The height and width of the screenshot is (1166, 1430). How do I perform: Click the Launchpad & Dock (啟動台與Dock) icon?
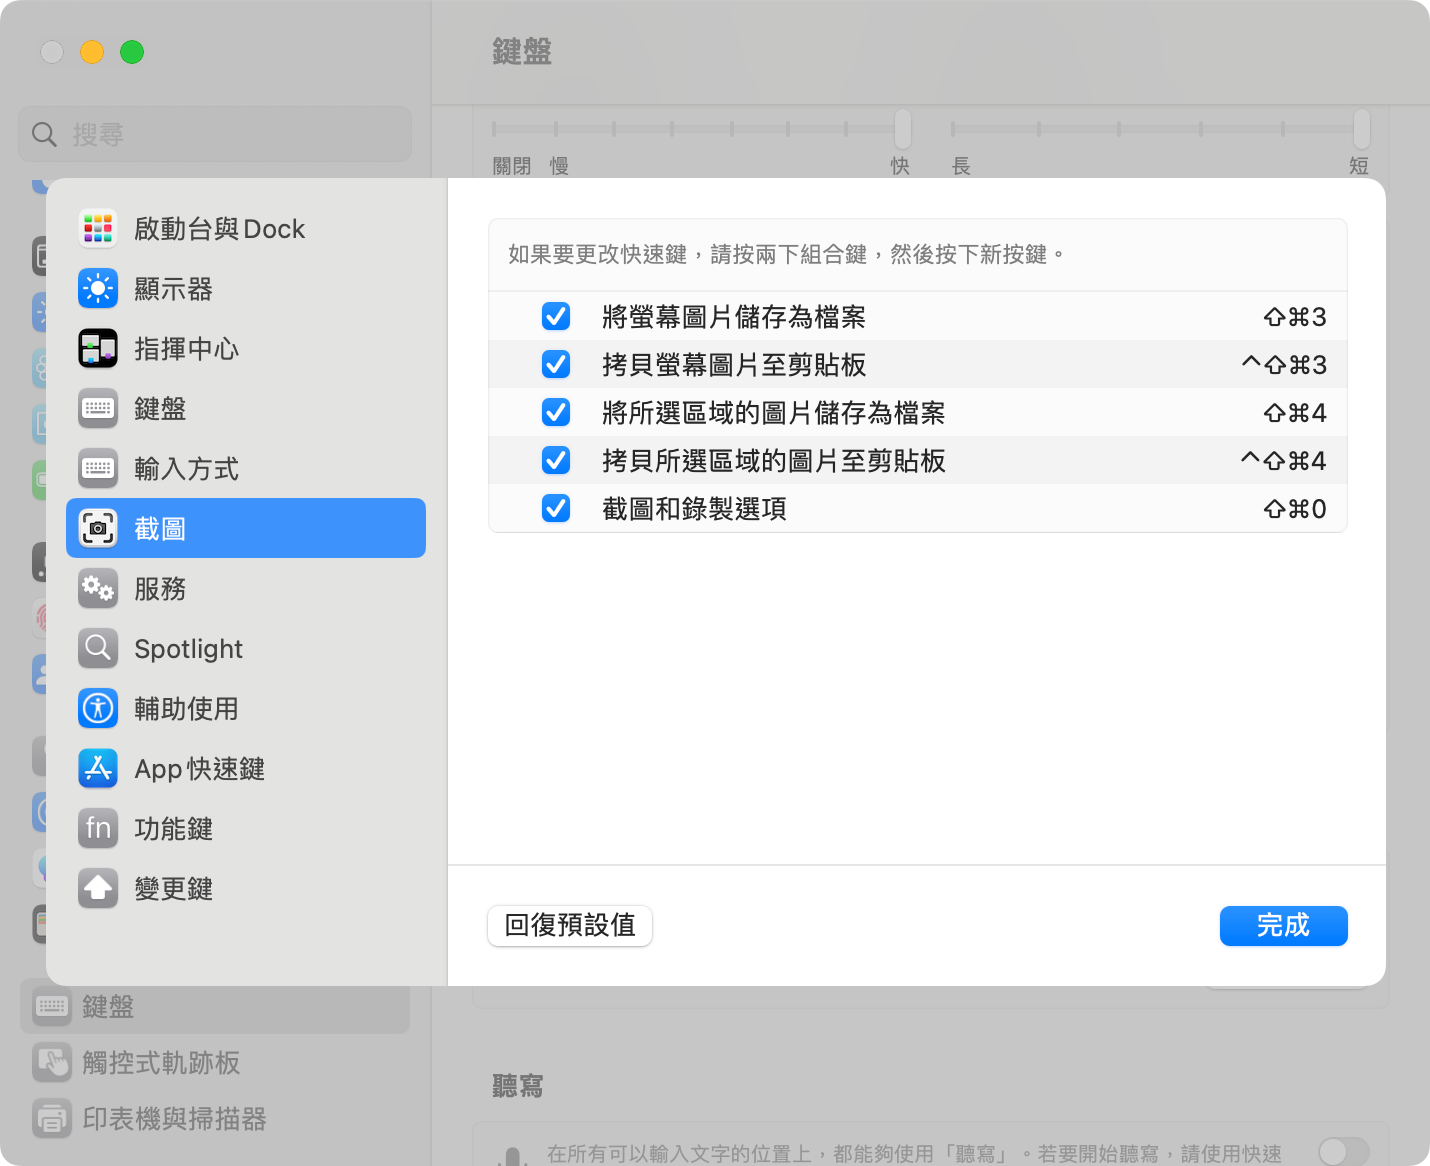pyautogui.click(x=98, y=229)
